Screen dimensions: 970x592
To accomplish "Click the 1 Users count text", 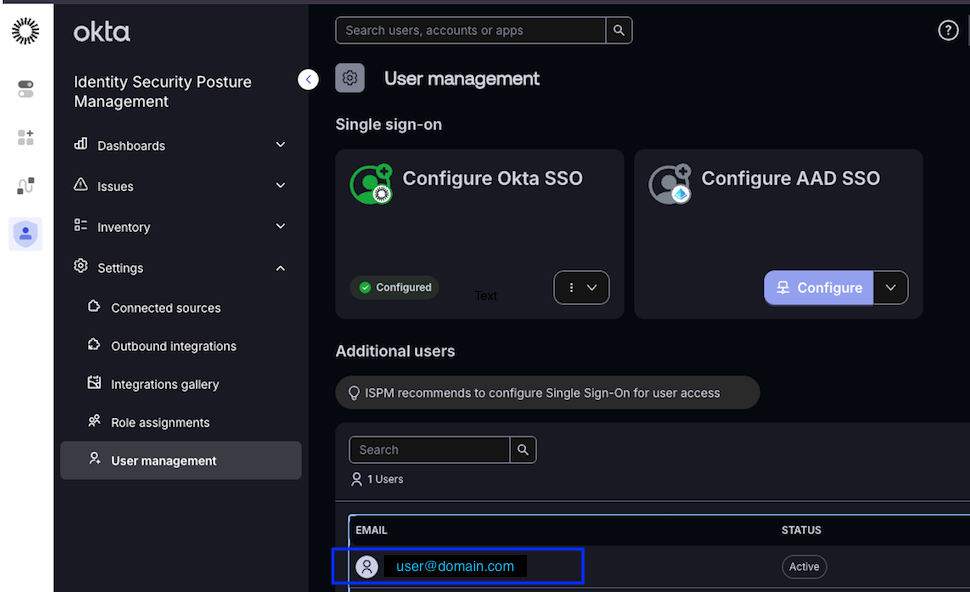I will point(385,479).
